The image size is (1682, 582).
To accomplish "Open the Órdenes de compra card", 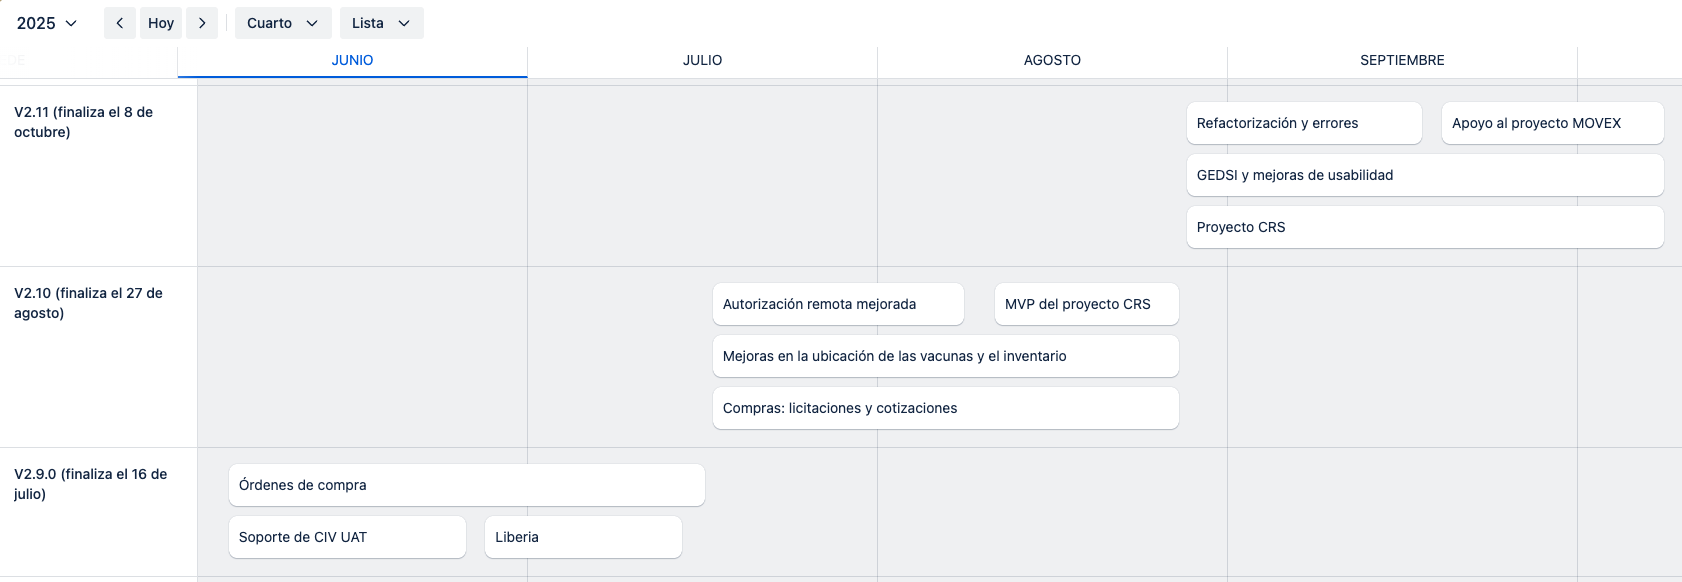I will point(467,485).
